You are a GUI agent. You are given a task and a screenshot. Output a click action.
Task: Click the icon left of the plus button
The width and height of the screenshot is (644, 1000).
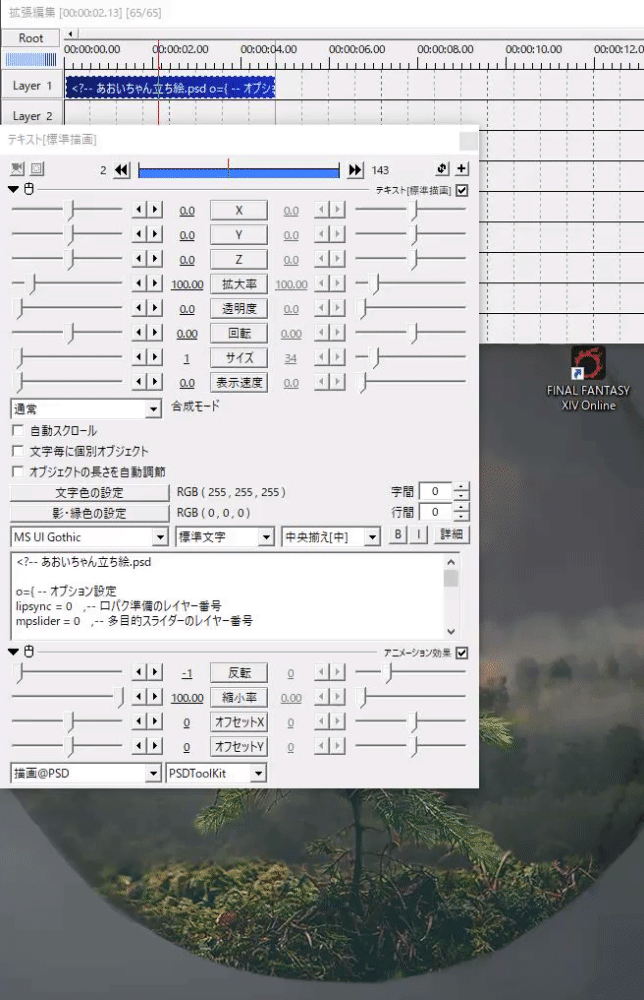tap(443, 169)
